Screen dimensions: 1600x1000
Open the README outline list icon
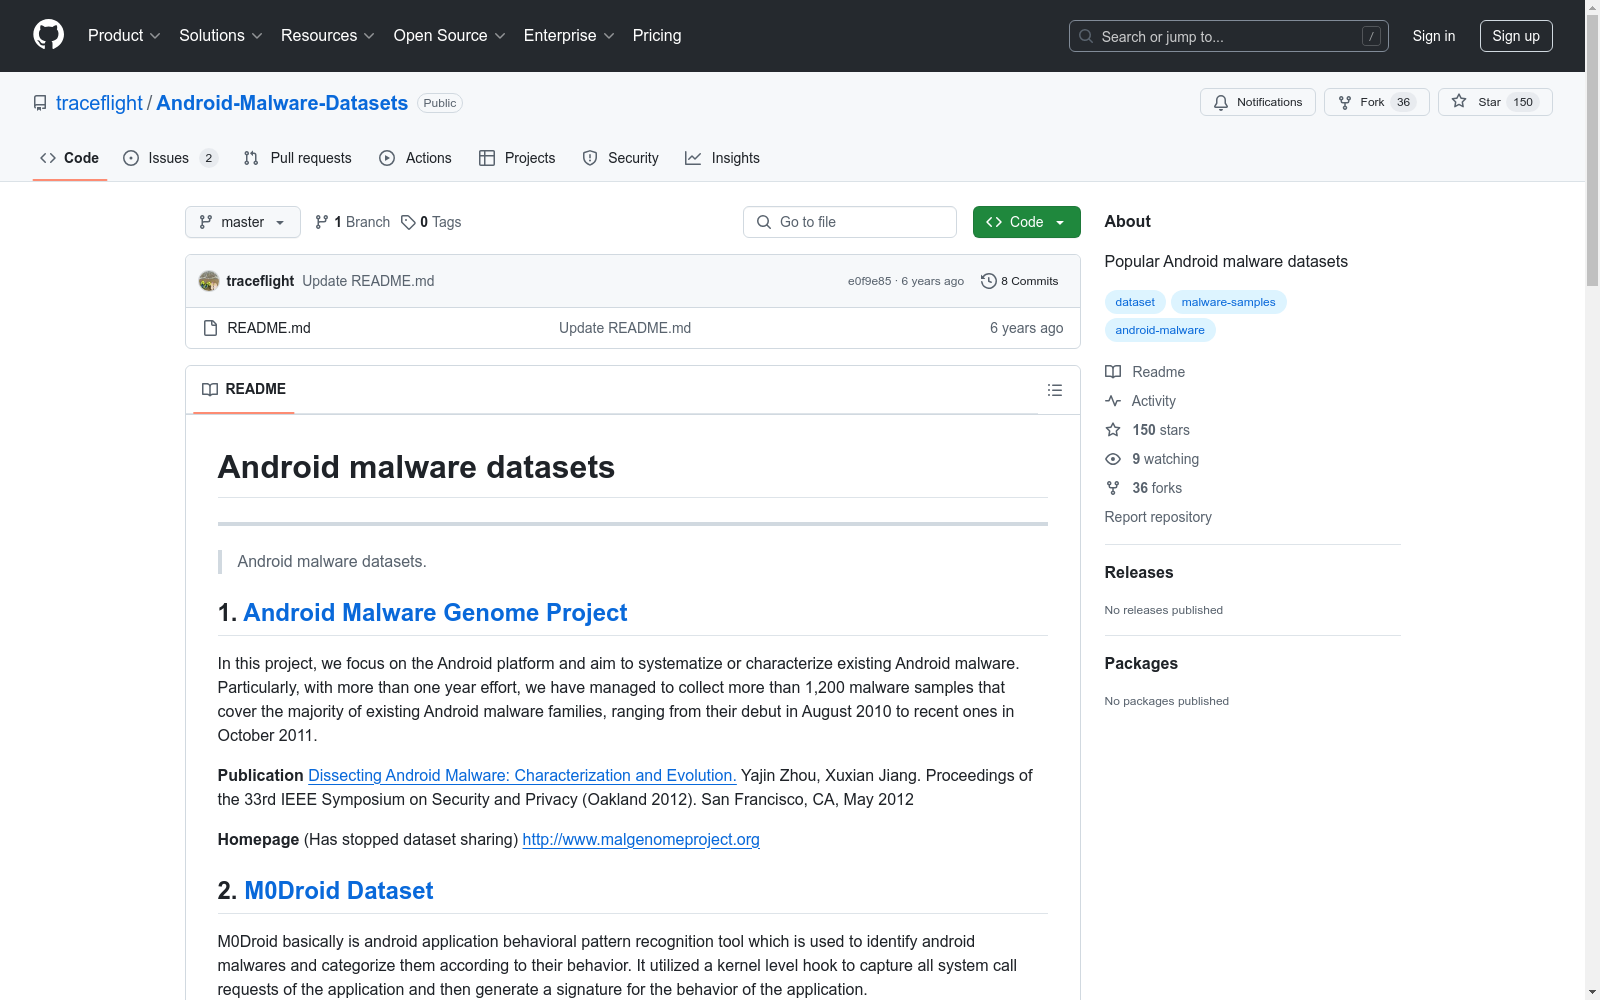pyautogui.click(x=1054, y=390)
